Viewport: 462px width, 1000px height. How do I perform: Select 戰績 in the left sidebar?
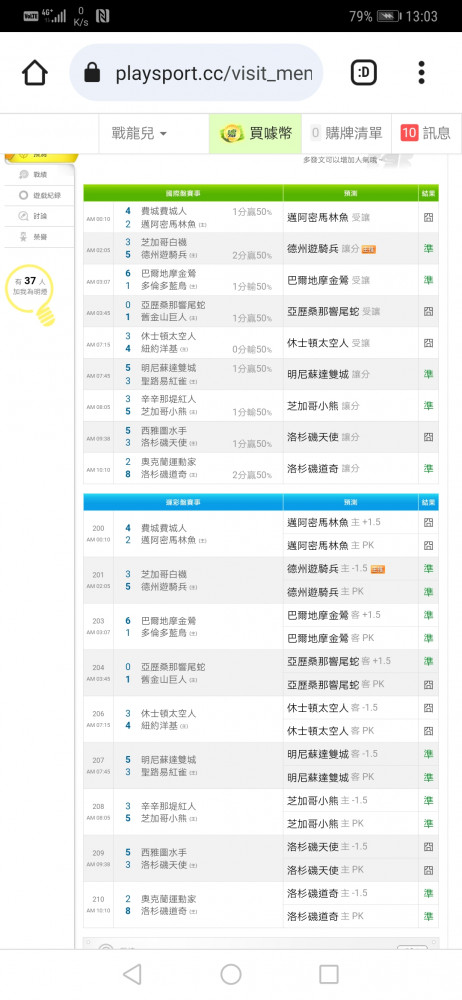click(x=38, y=175)
